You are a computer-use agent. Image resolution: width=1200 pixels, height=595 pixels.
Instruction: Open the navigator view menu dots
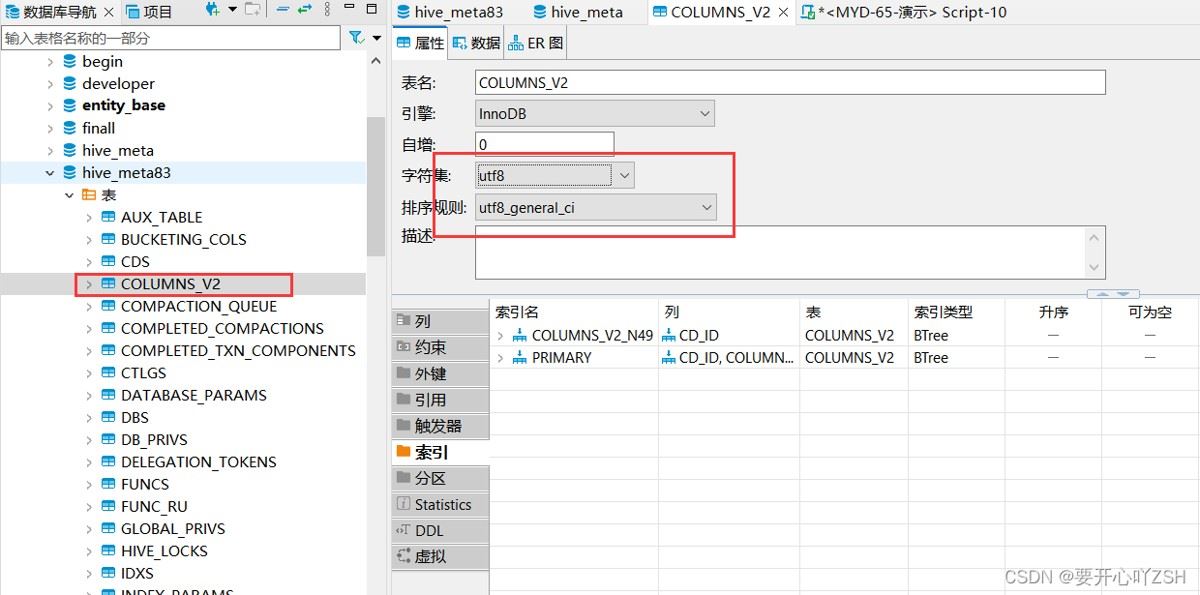pos(327,10)
